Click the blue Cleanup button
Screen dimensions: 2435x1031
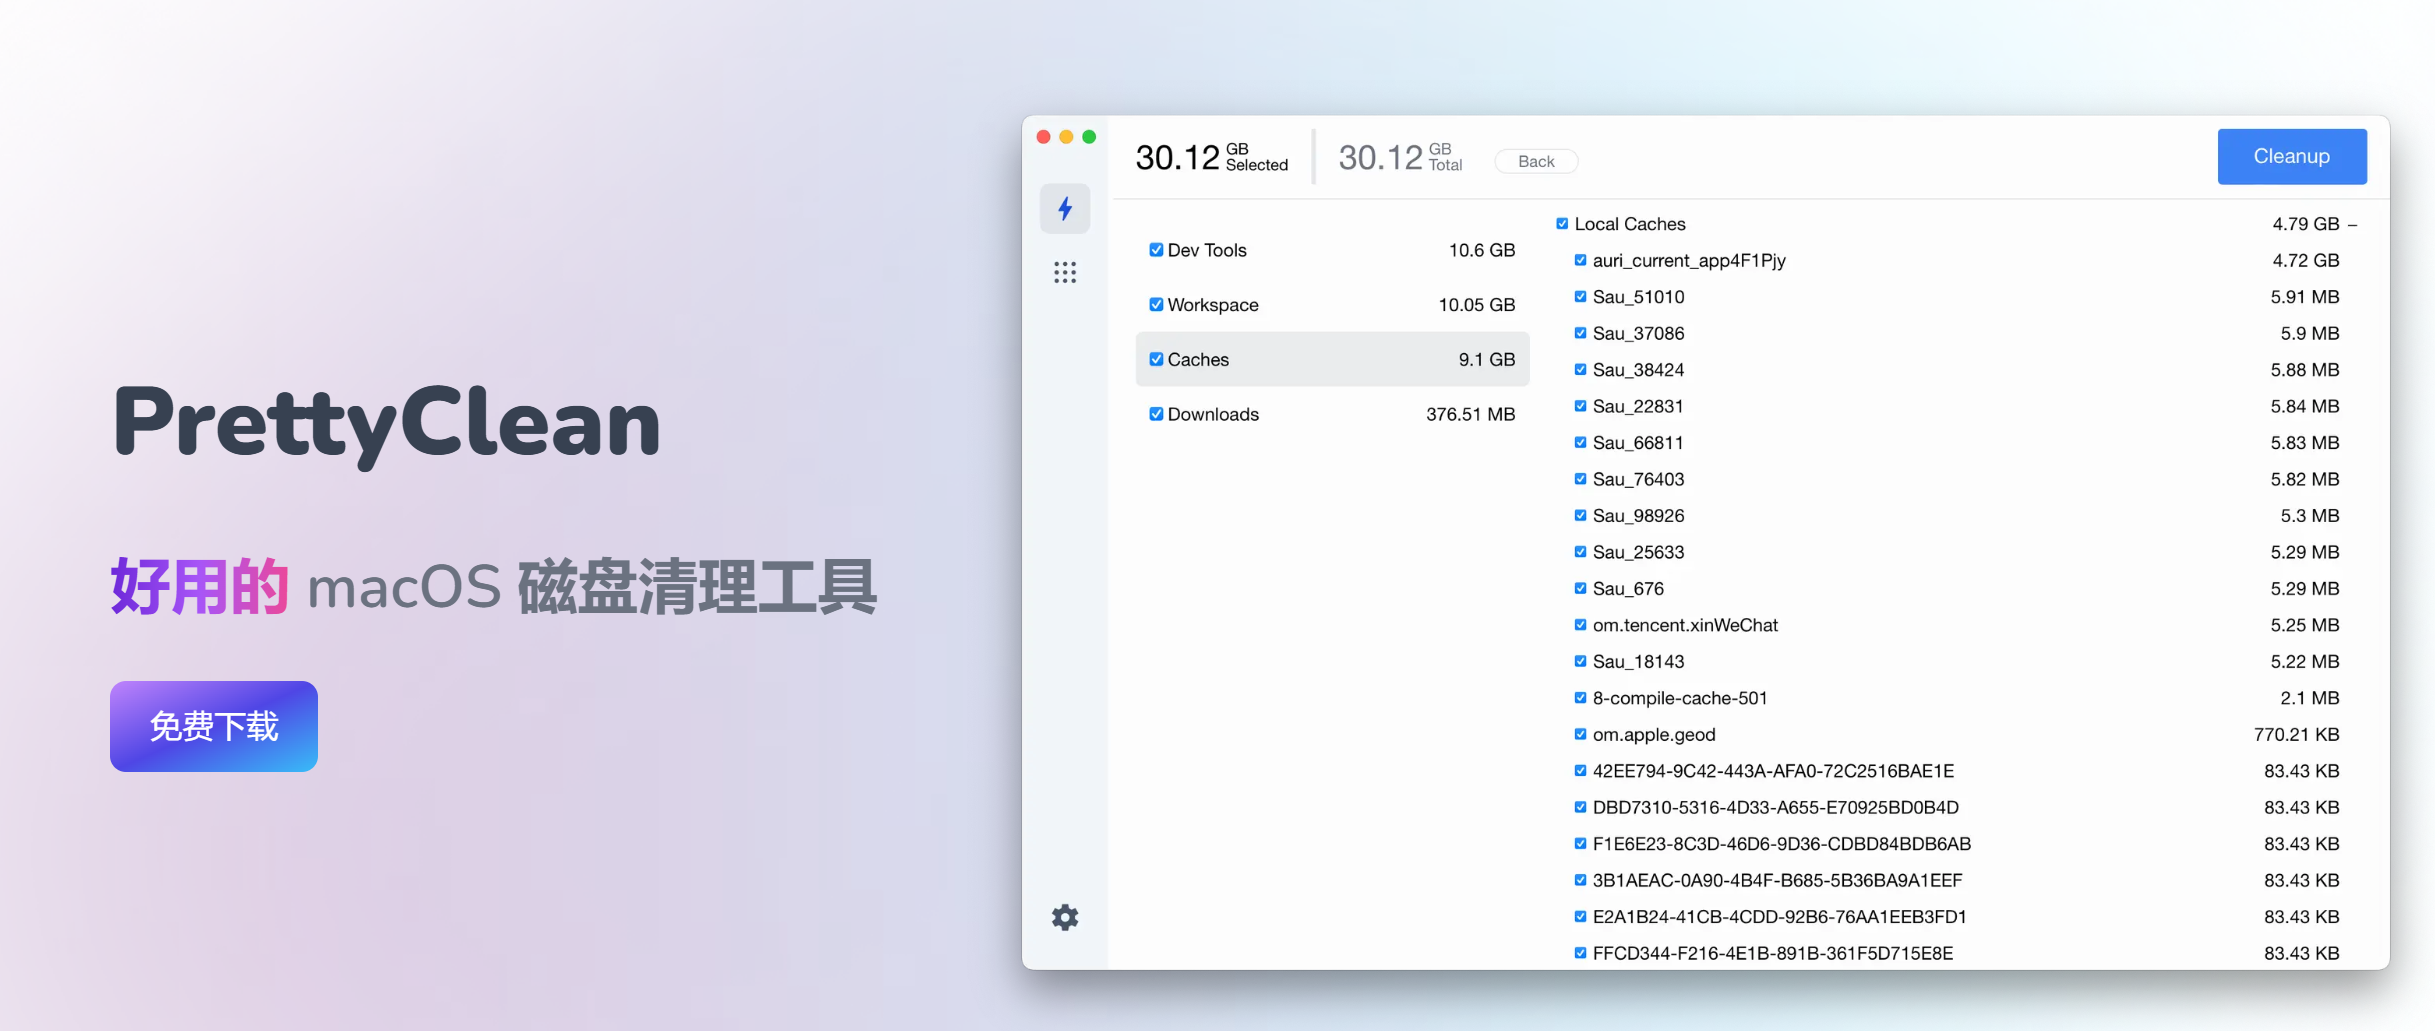(2292, 156)
